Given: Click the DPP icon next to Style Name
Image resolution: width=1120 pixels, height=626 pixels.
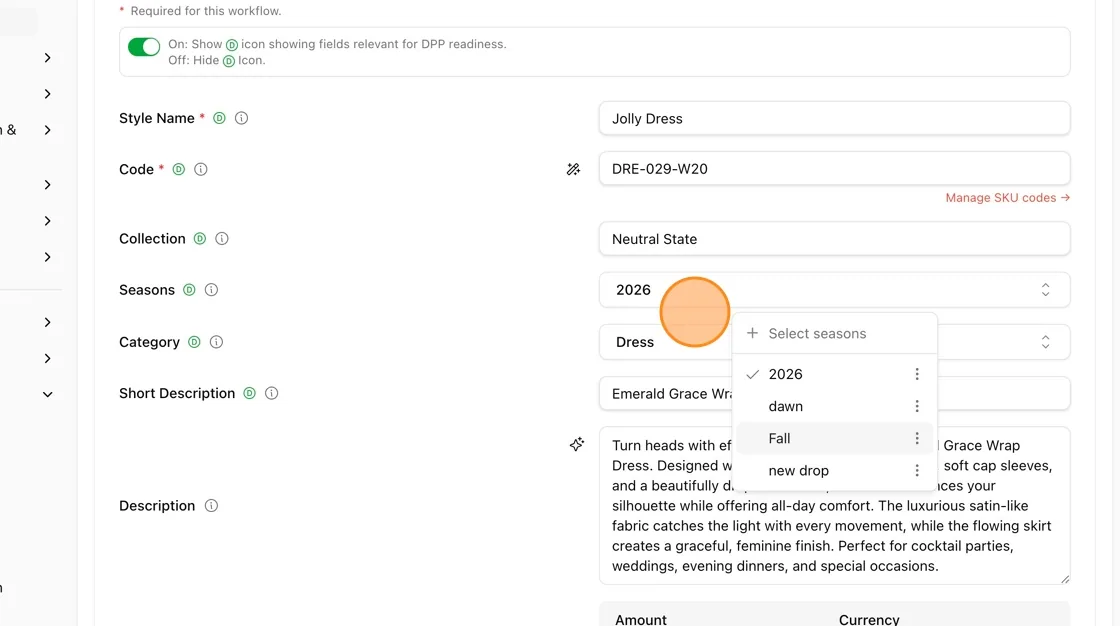Looking at the screenshot, I should [x=219, y=118].
